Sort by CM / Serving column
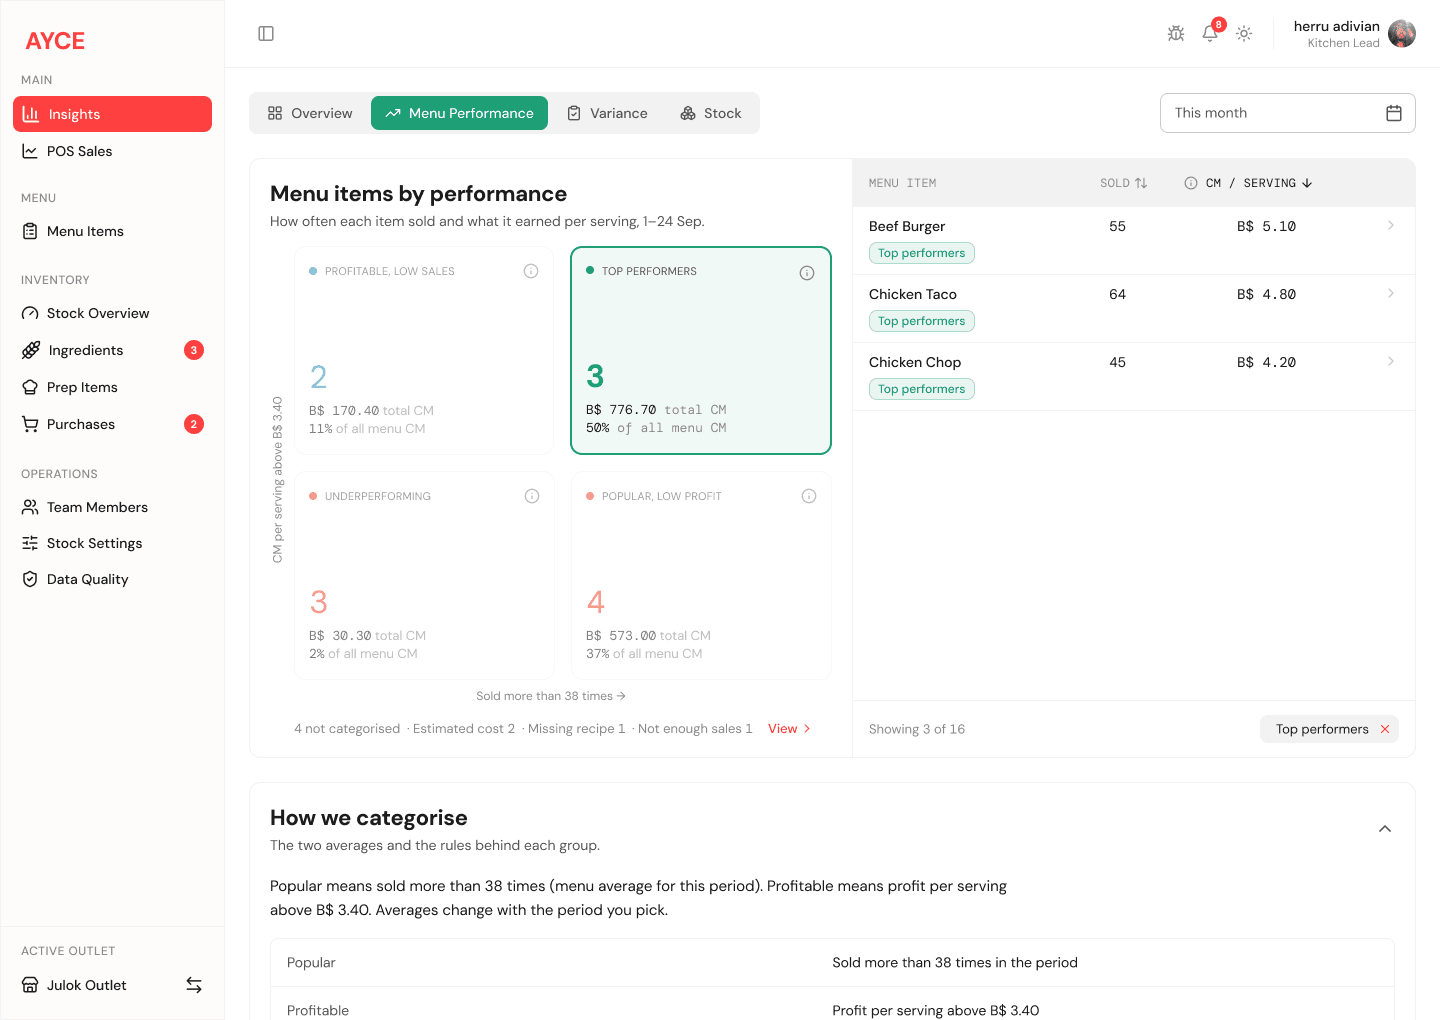The image size is (1440, 1020). pos(1259,183)
